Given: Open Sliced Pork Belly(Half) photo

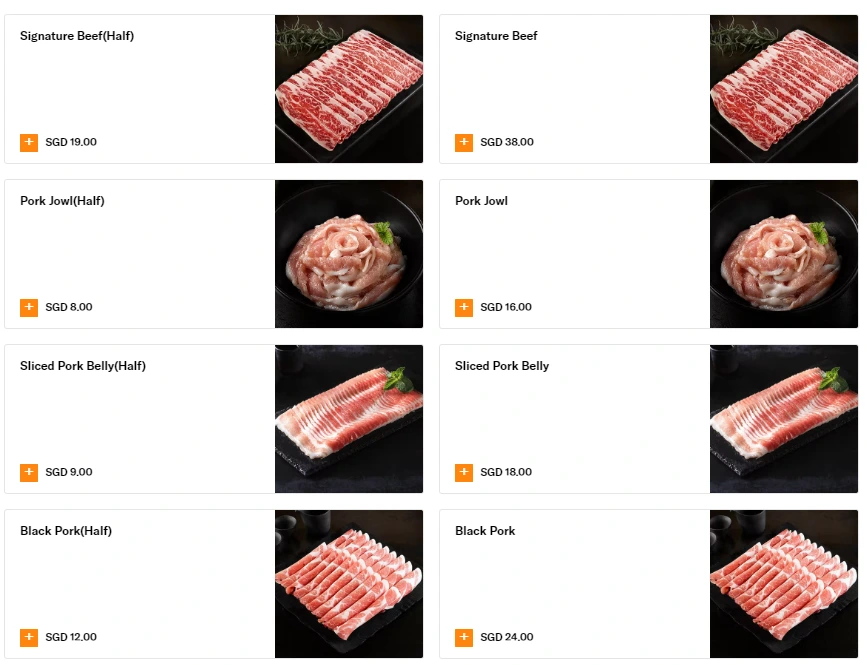Looking at the screenshot, I should [349, 419].
